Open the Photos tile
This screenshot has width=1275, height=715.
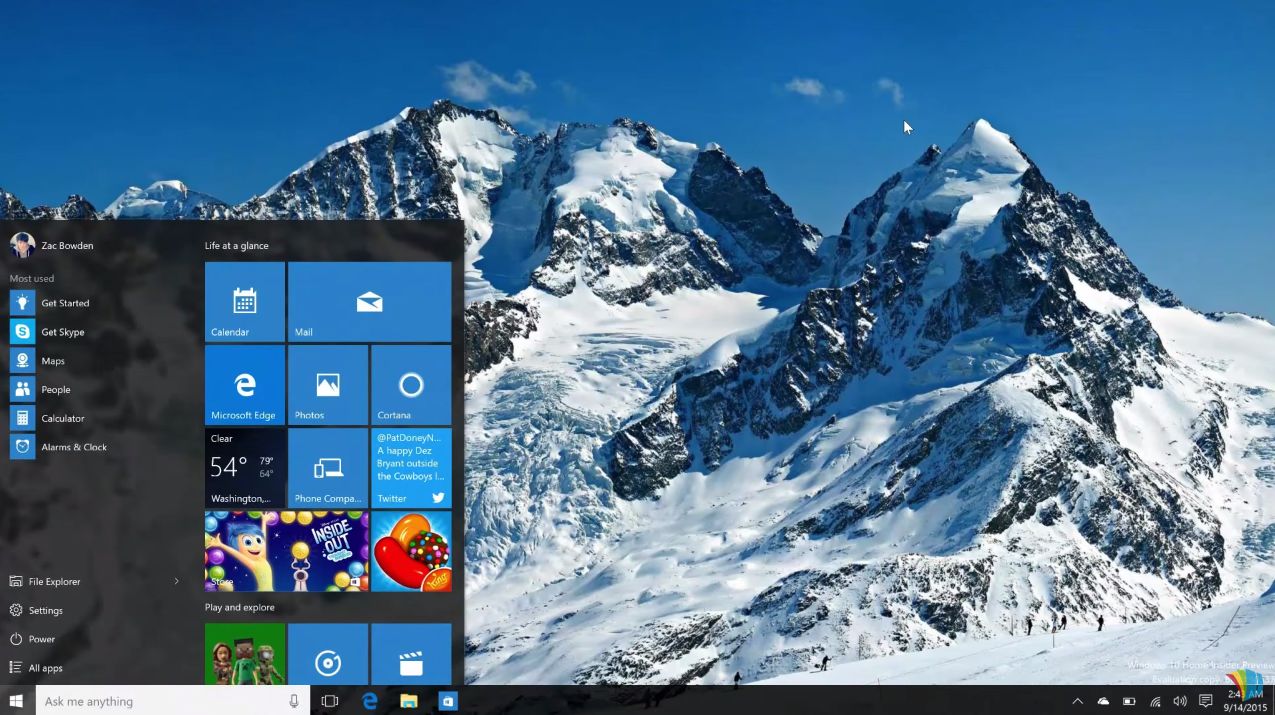[x=328, y=385]
